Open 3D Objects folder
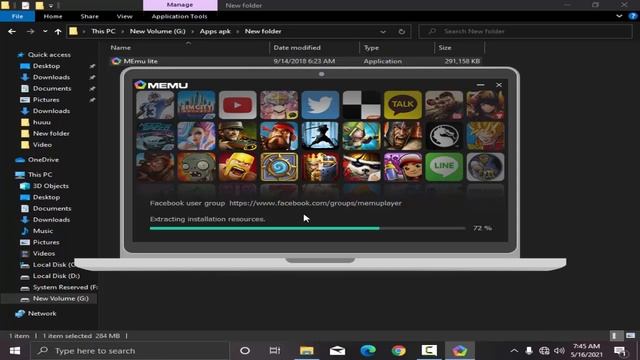 point(51,186)
